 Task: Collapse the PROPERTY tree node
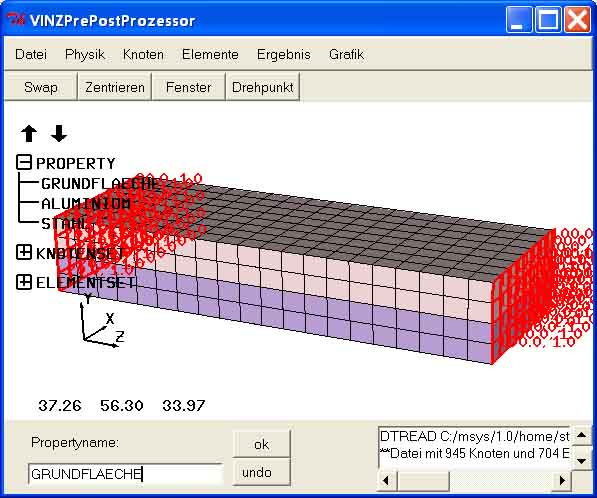pyautogui.click(x=24, y=162)
